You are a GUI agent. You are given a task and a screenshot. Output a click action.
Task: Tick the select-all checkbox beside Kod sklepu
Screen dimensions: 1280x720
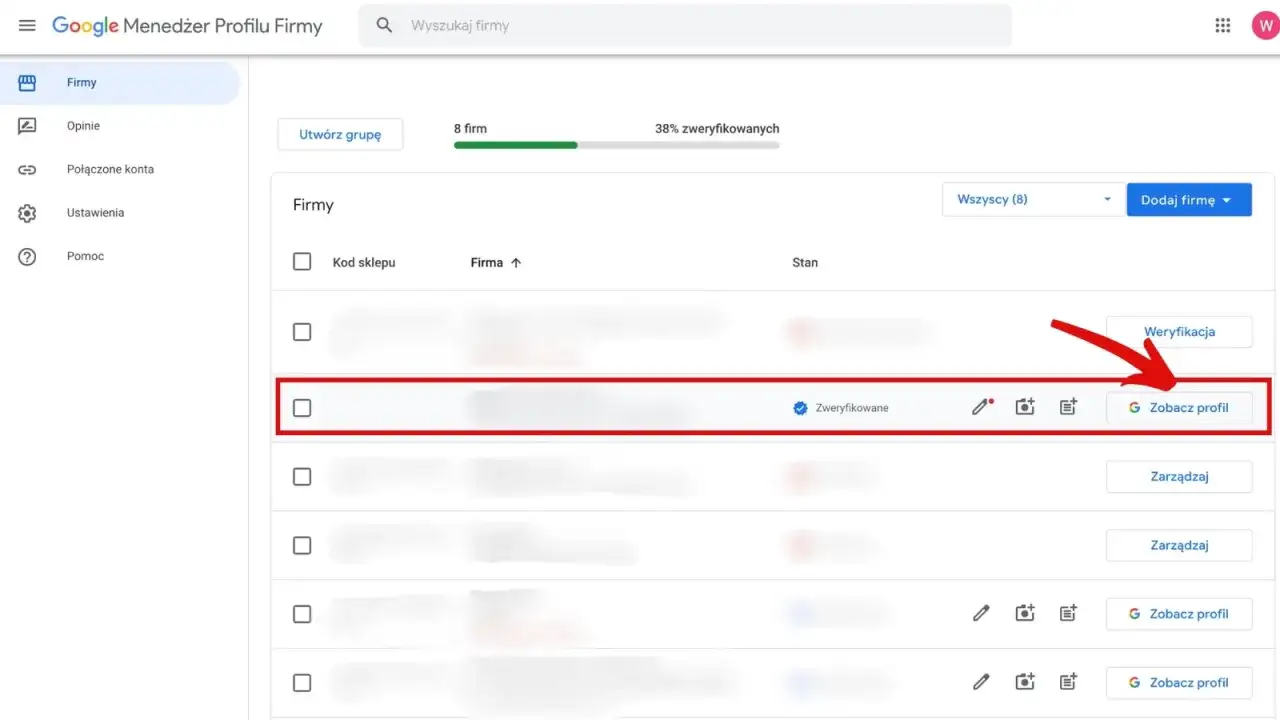[x=302, y=262]
